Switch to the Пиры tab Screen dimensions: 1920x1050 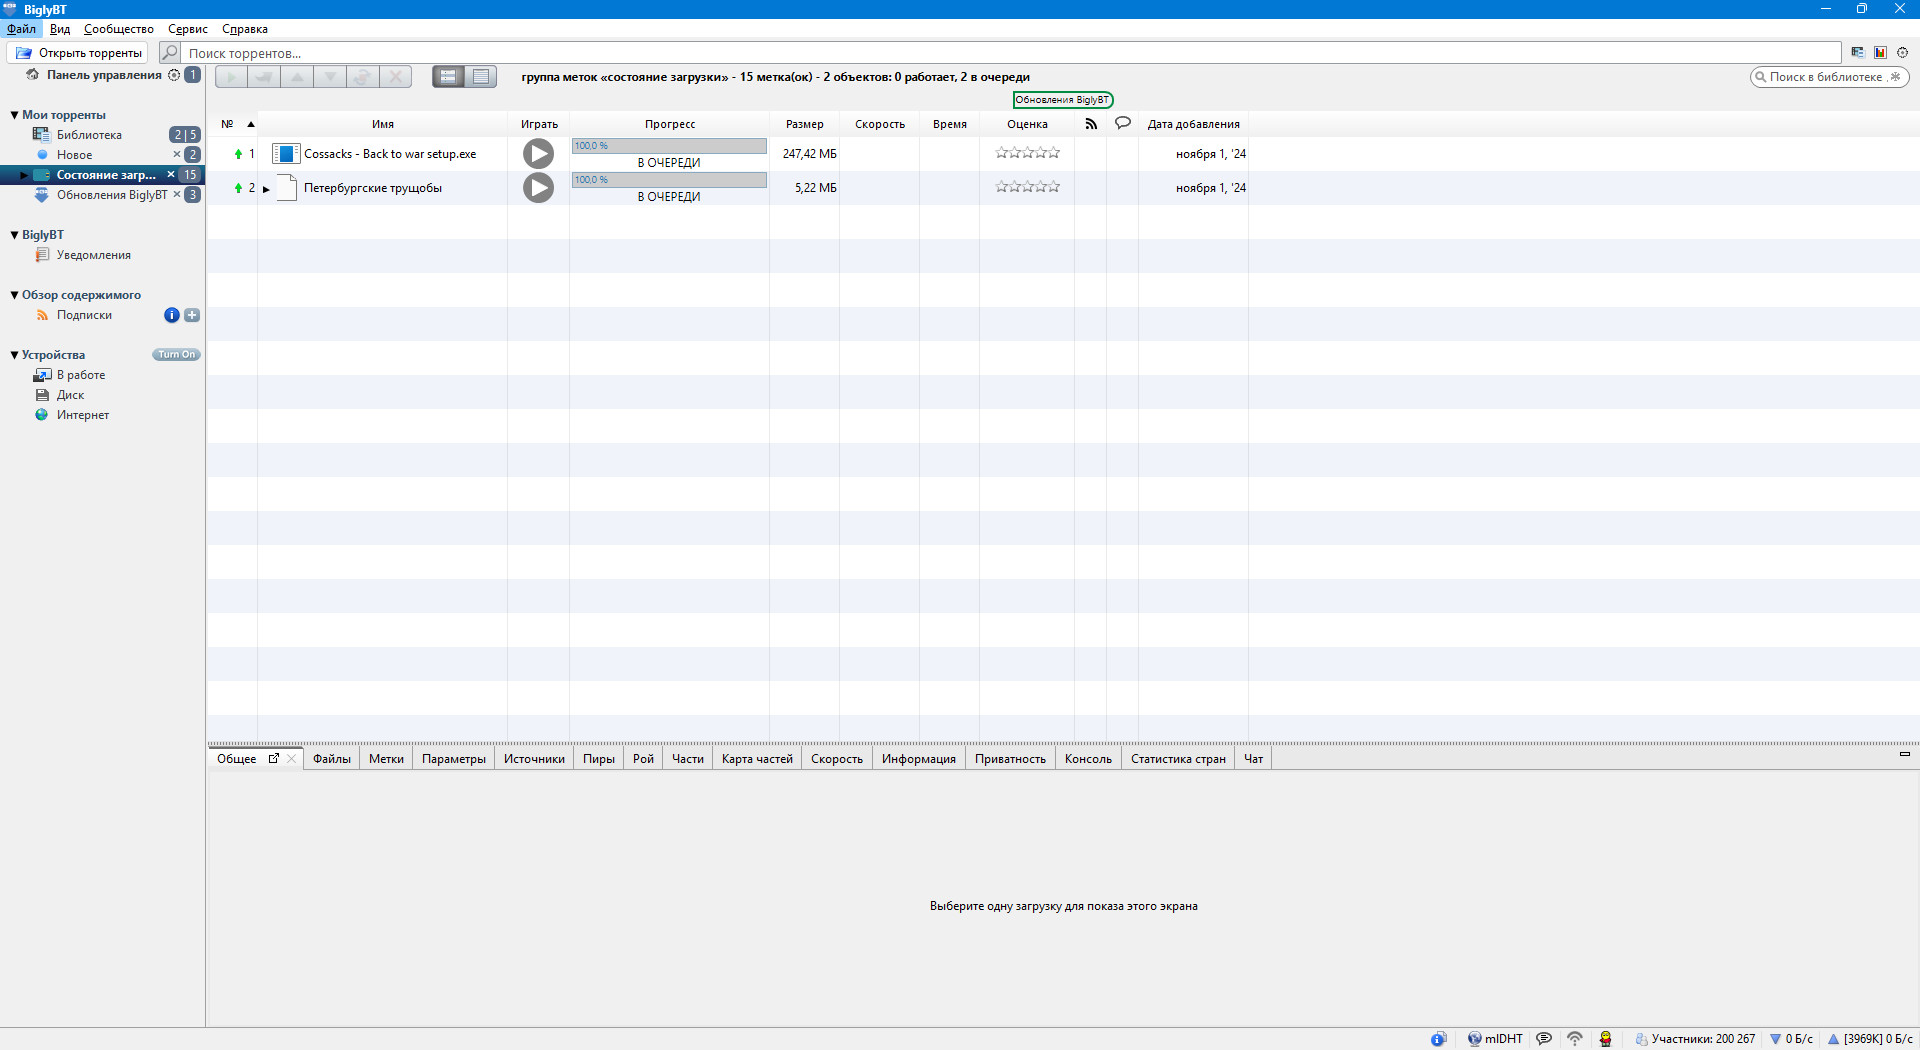tap(598, 759)
